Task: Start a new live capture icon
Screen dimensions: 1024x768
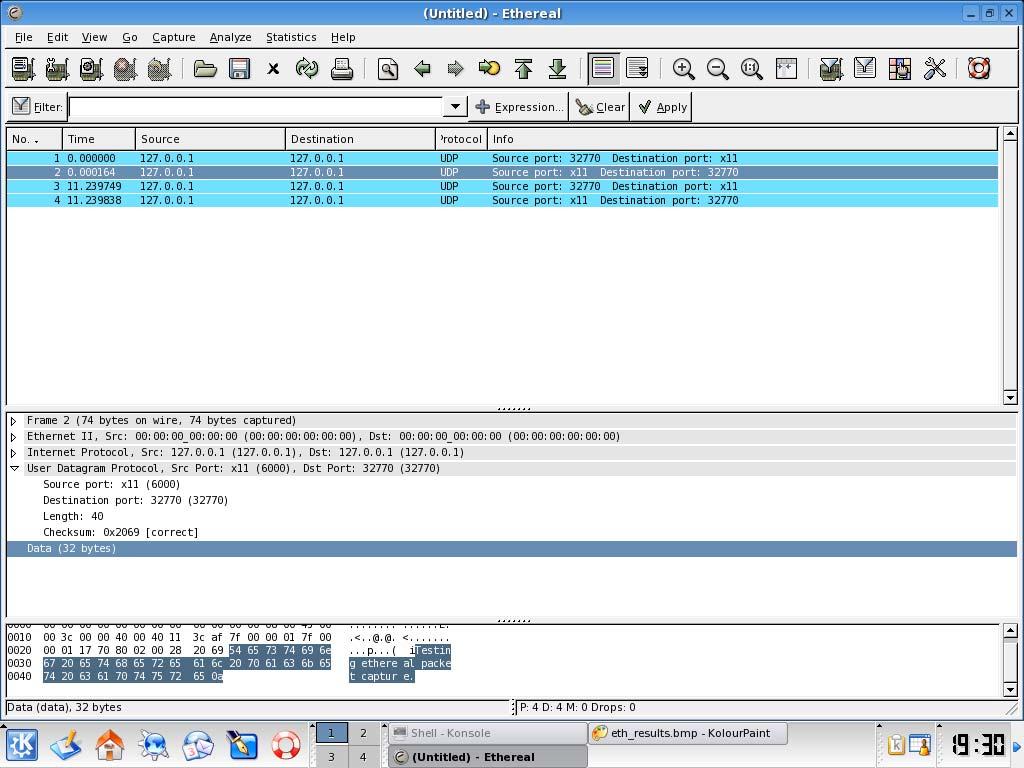Action: click(x=91, y=69)
